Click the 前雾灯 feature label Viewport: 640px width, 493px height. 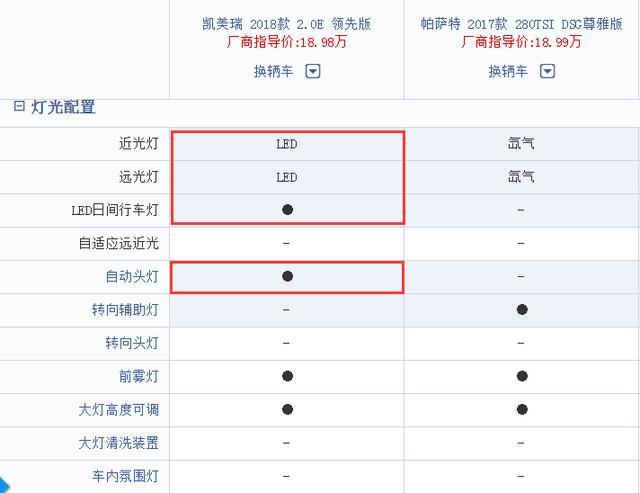[138, 376]
